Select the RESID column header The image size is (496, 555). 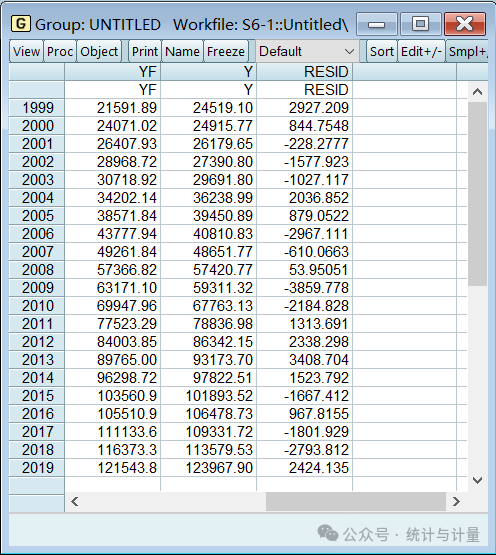click(304, 72)
